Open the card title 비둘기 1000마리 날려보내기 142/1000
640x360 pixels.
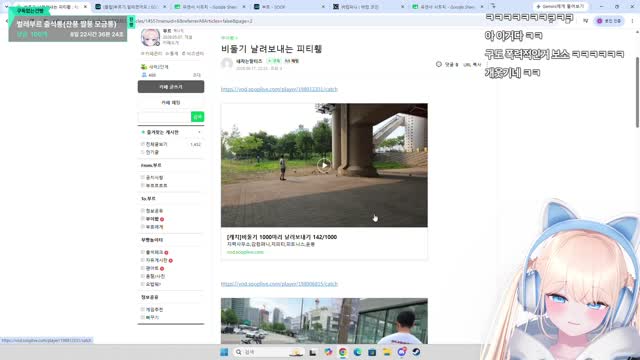(282, 237)
